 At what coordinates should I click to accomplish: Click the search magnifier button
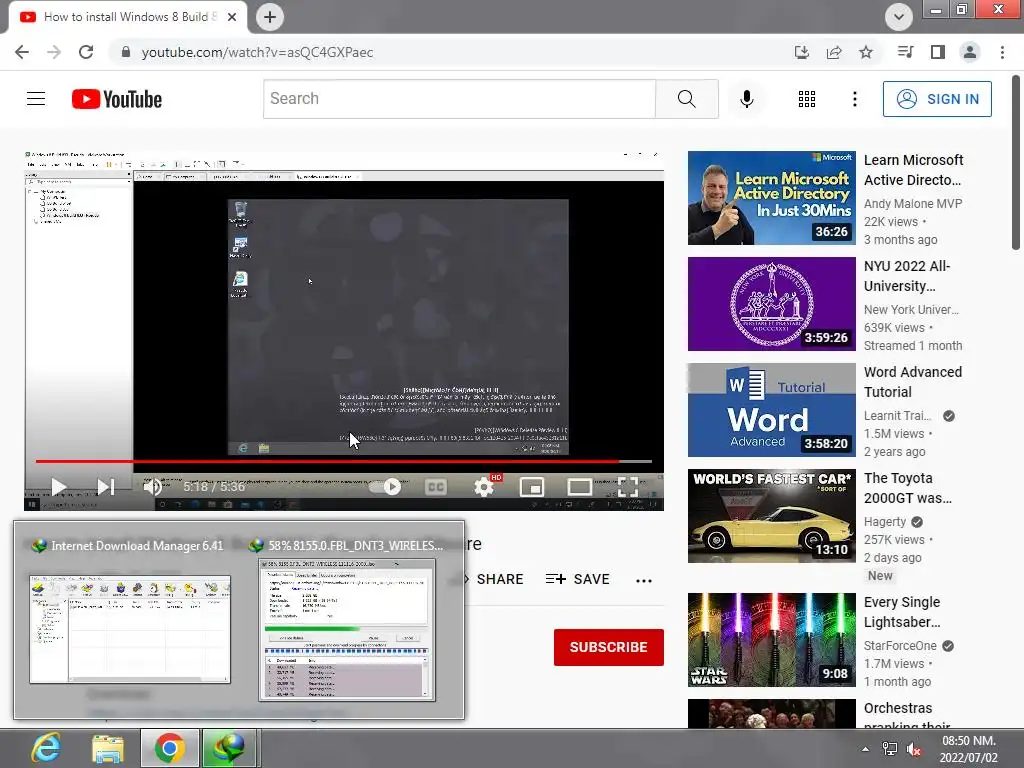pyautogui.click(x=686, y=99)
